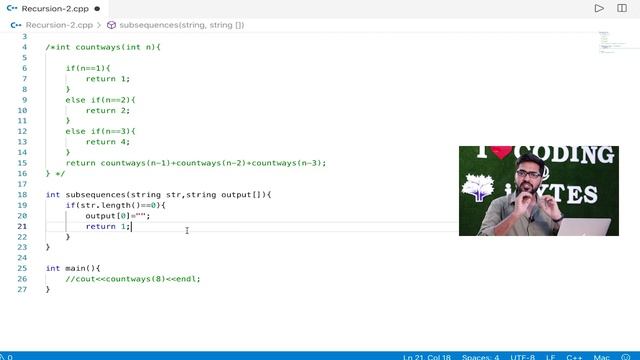Click the feedback icon in status bar

[625, 357]
